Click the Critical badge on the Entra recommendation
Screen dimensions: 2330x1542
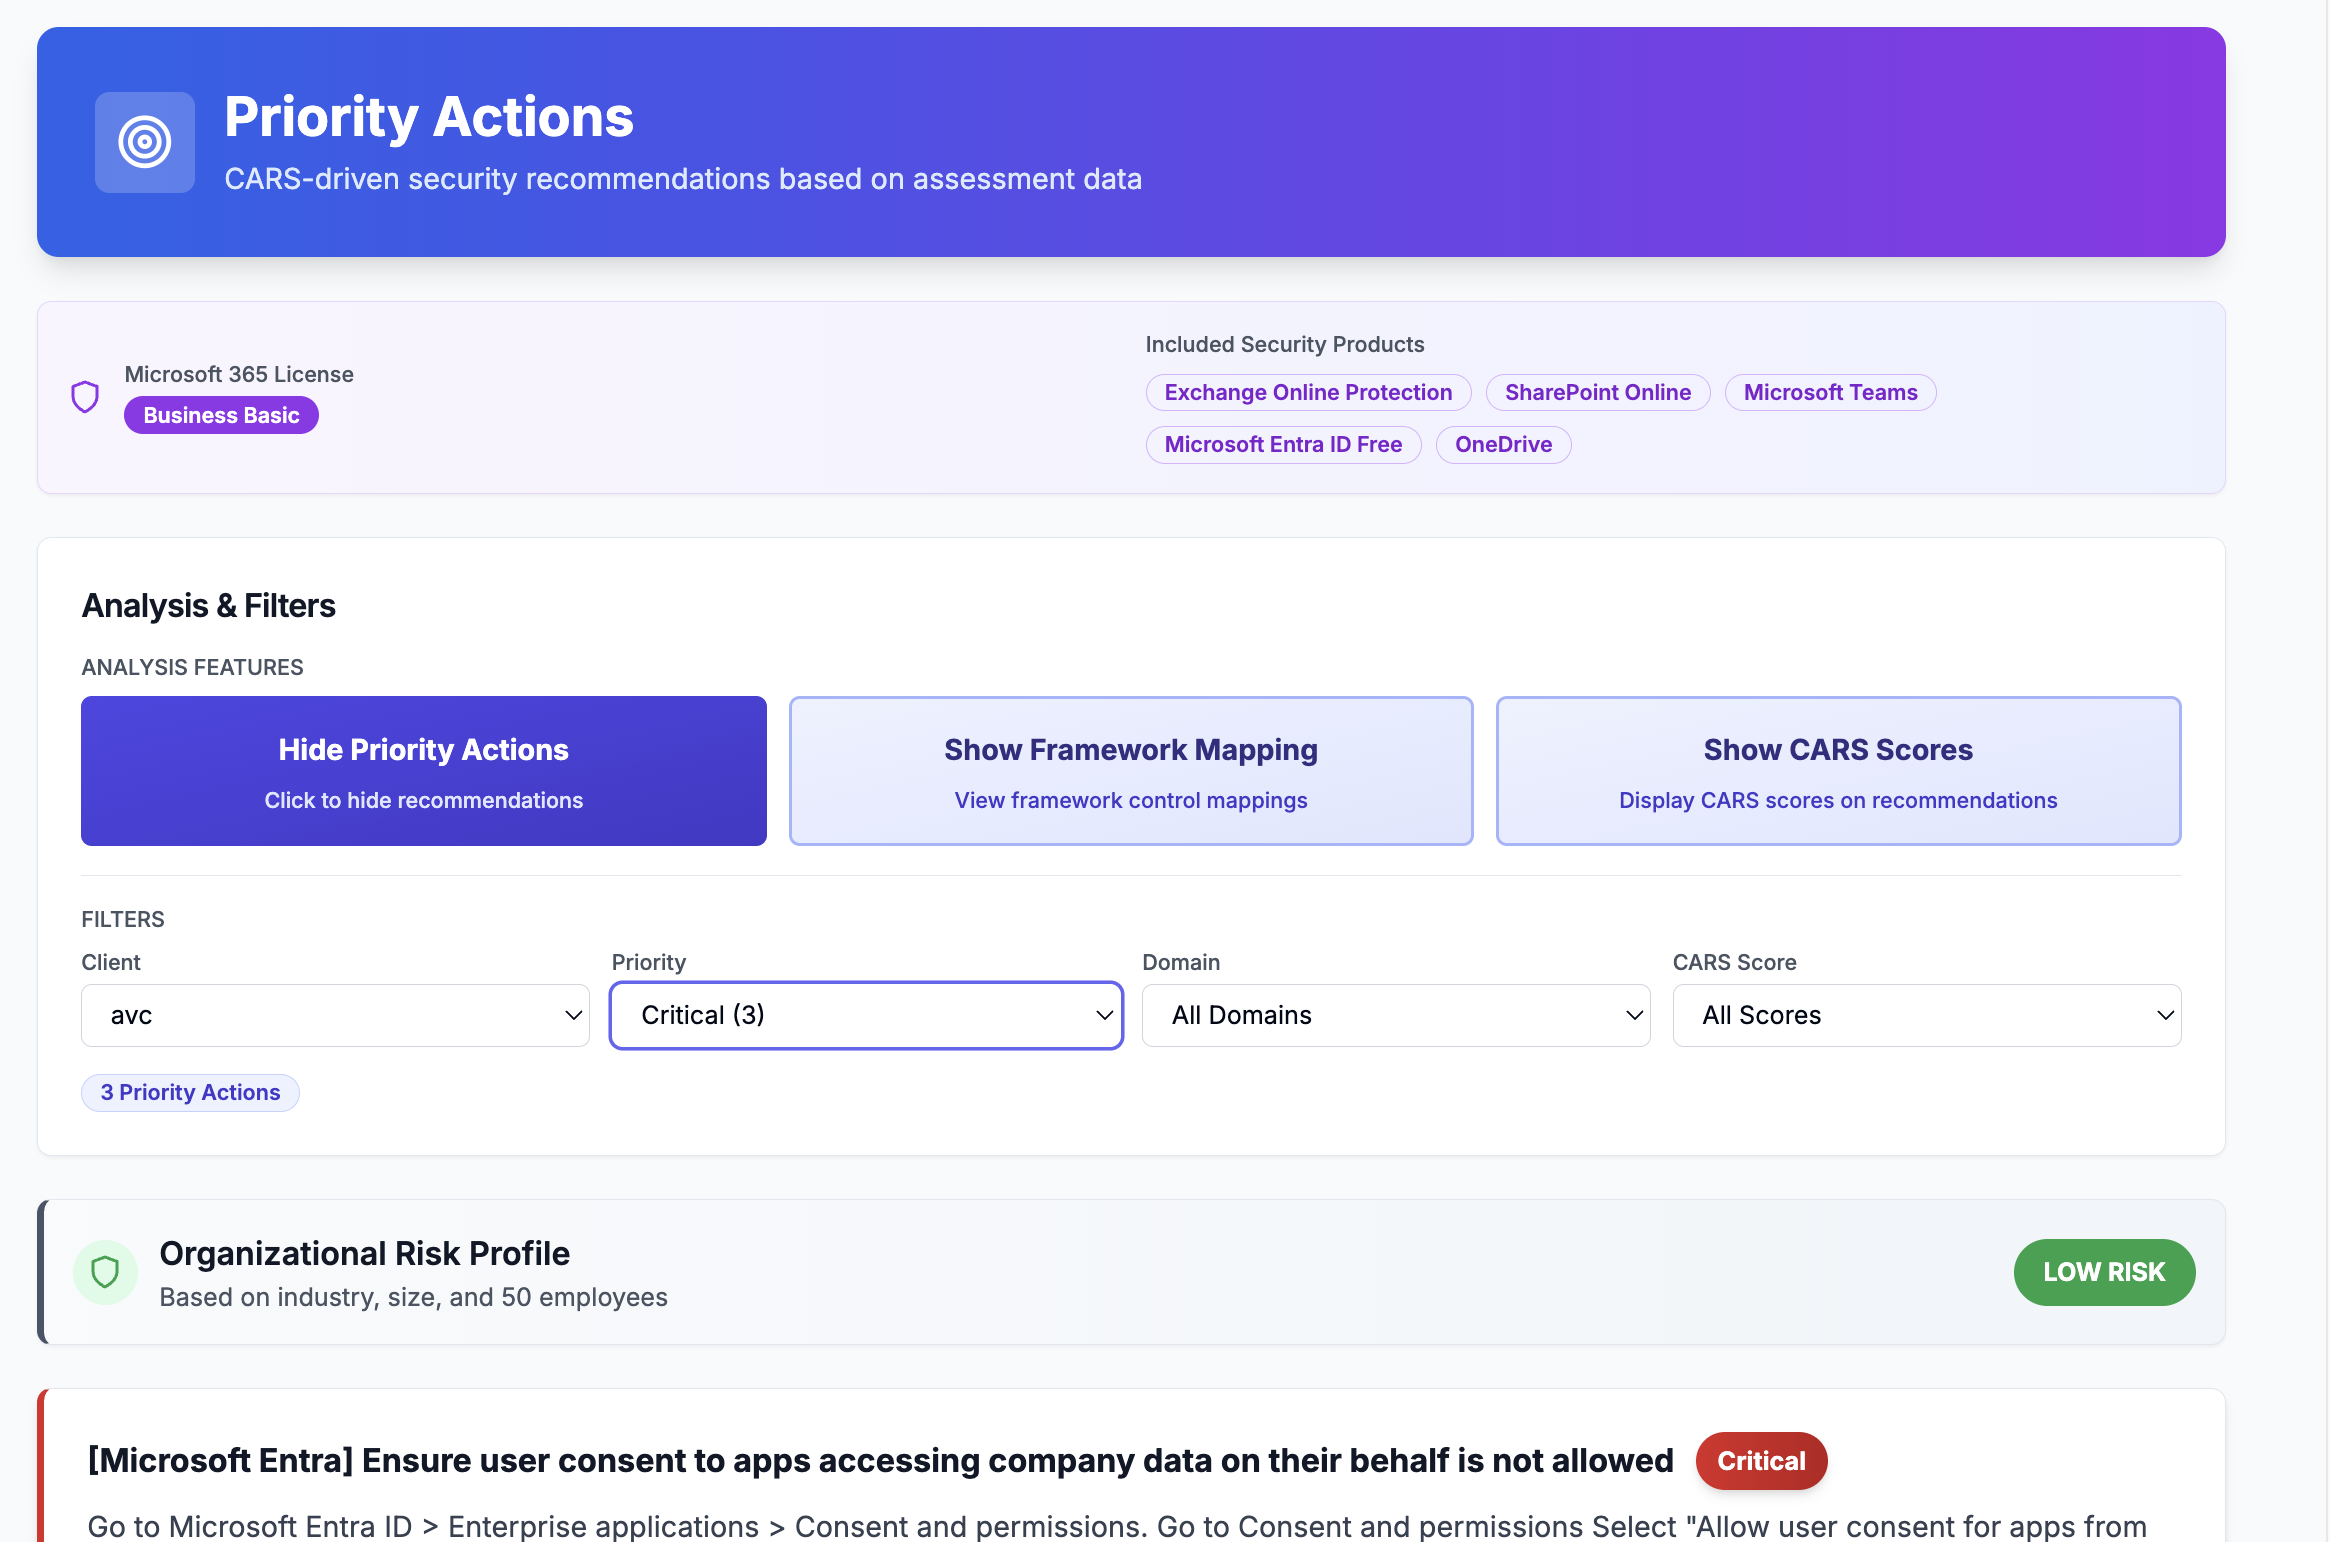pos(1760,1461)
